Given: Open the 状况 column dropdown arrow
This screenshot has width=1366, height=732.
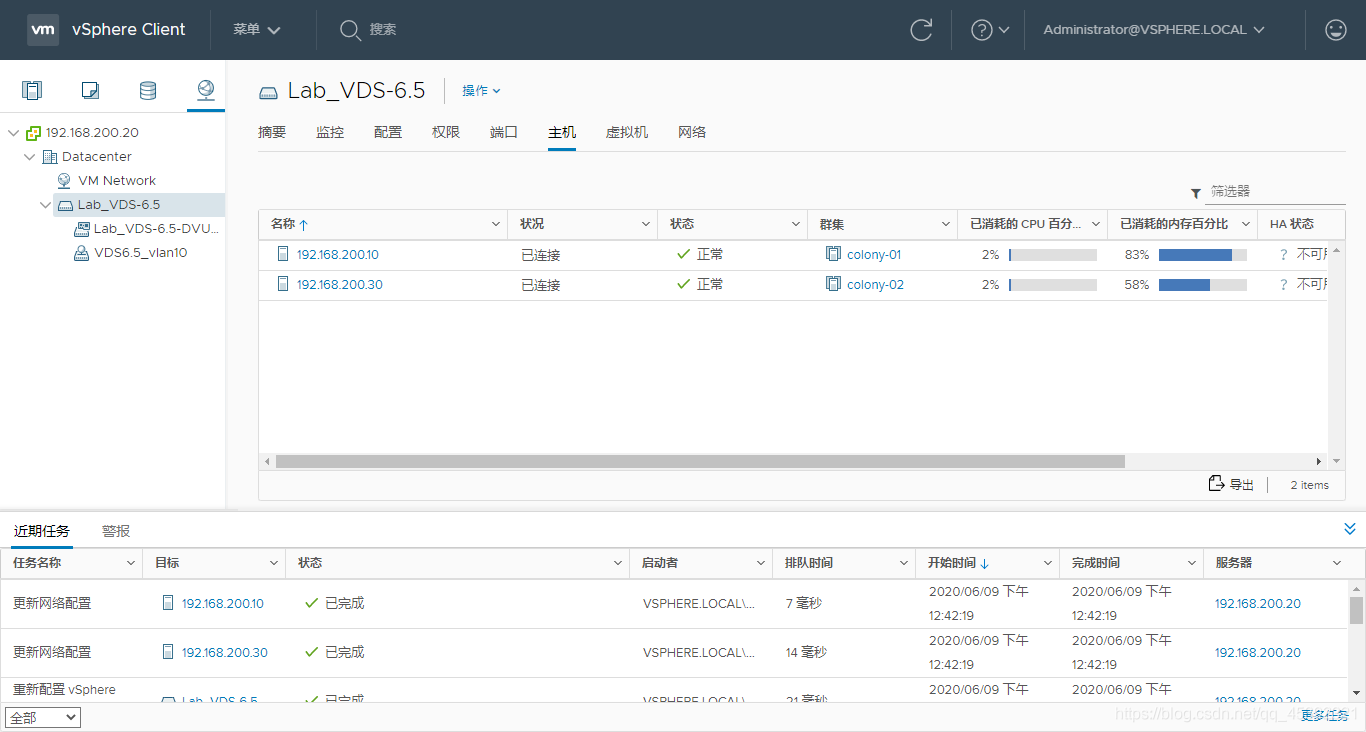Looking at the screenshot, I should (x=646, y=224).
